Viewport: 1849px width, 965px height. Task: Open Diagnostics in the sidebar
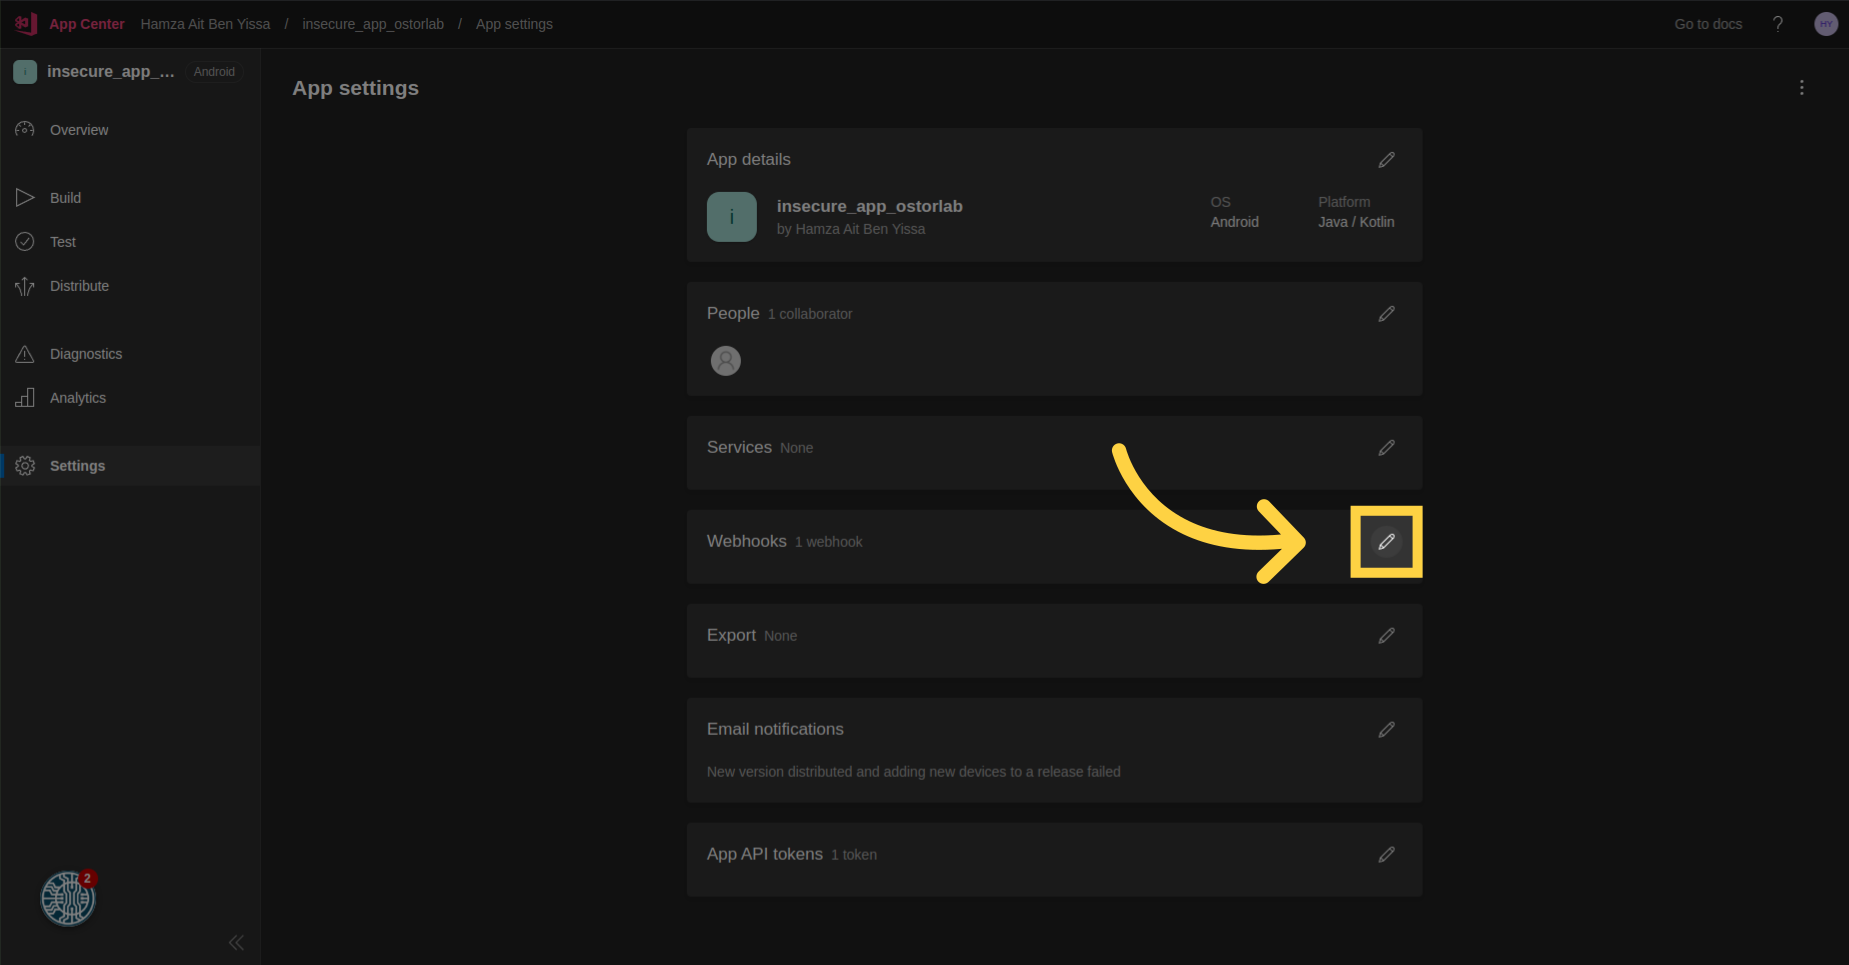point(130,354)
